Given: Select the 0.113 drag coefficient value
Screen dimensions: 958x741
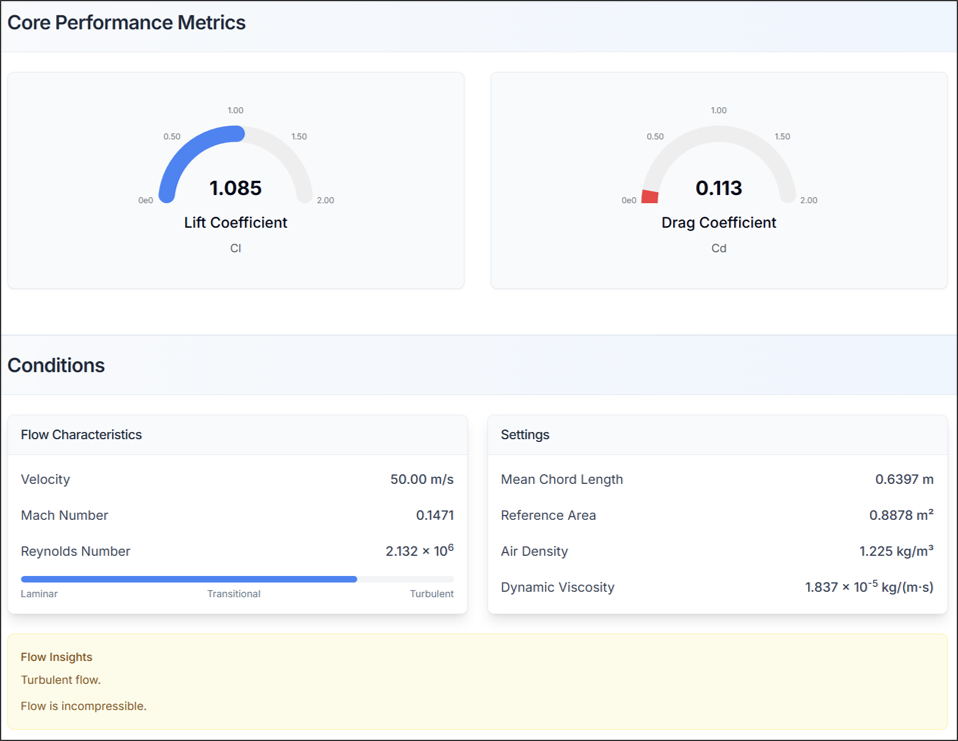Looking at the screenshot, I should click(718, 188).
